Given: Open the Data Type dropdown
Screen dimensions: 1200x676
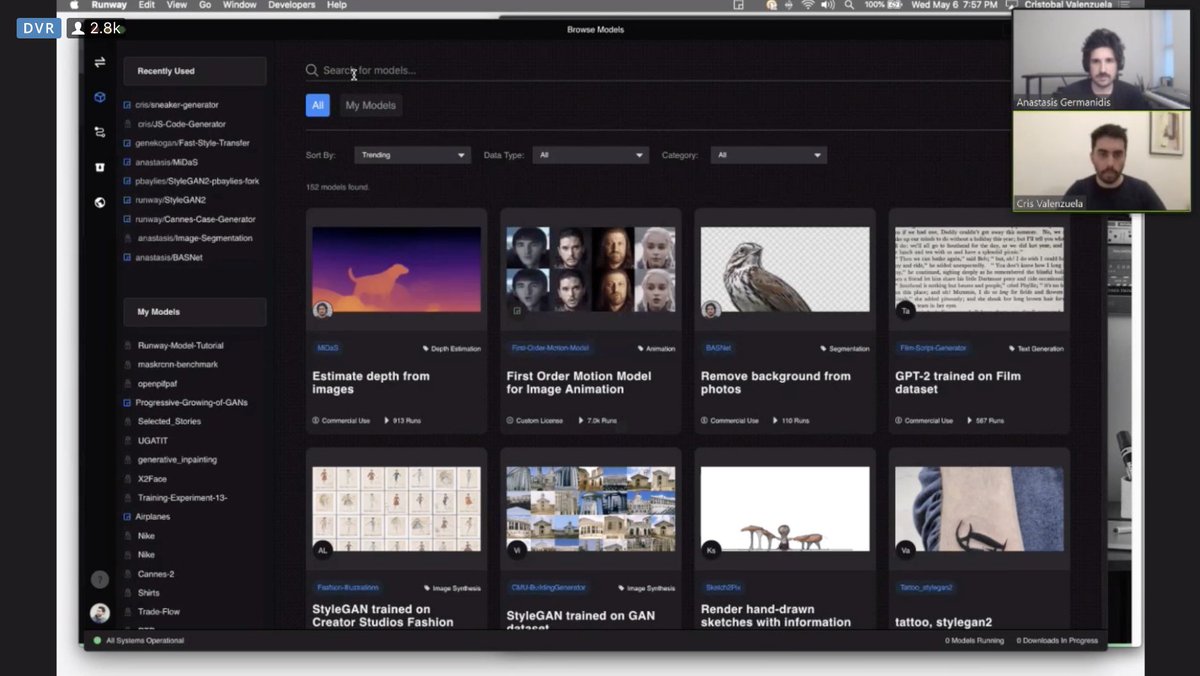Looking at the screenshot, I should (590, 155).
